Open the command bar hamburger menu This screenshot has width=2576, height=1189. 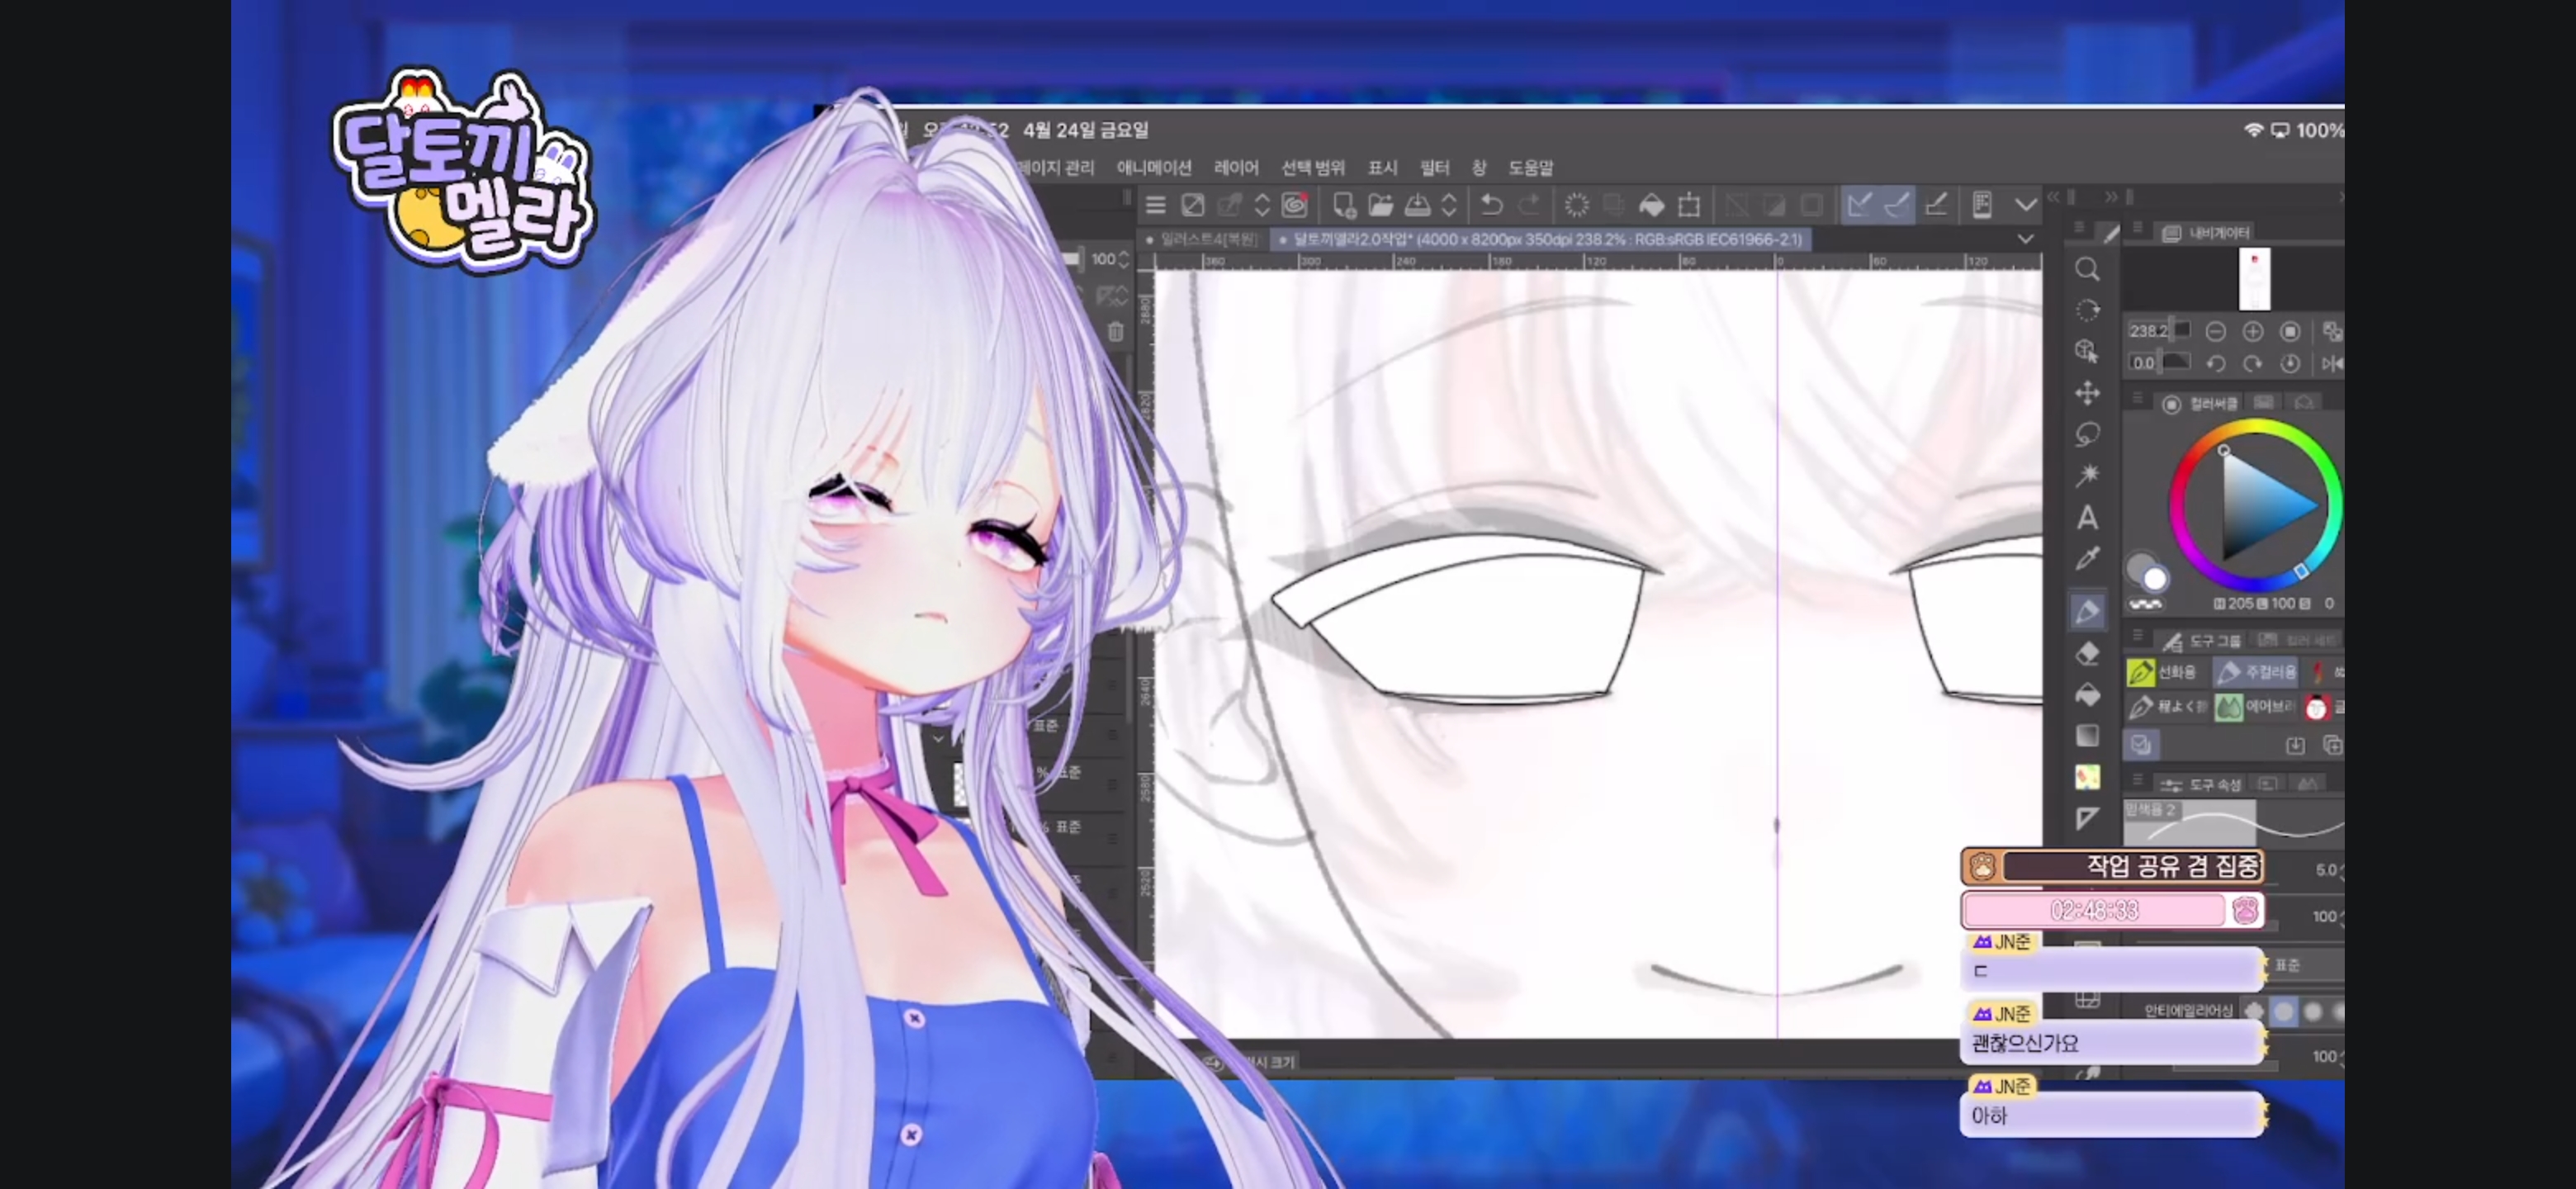(1156, 205)
